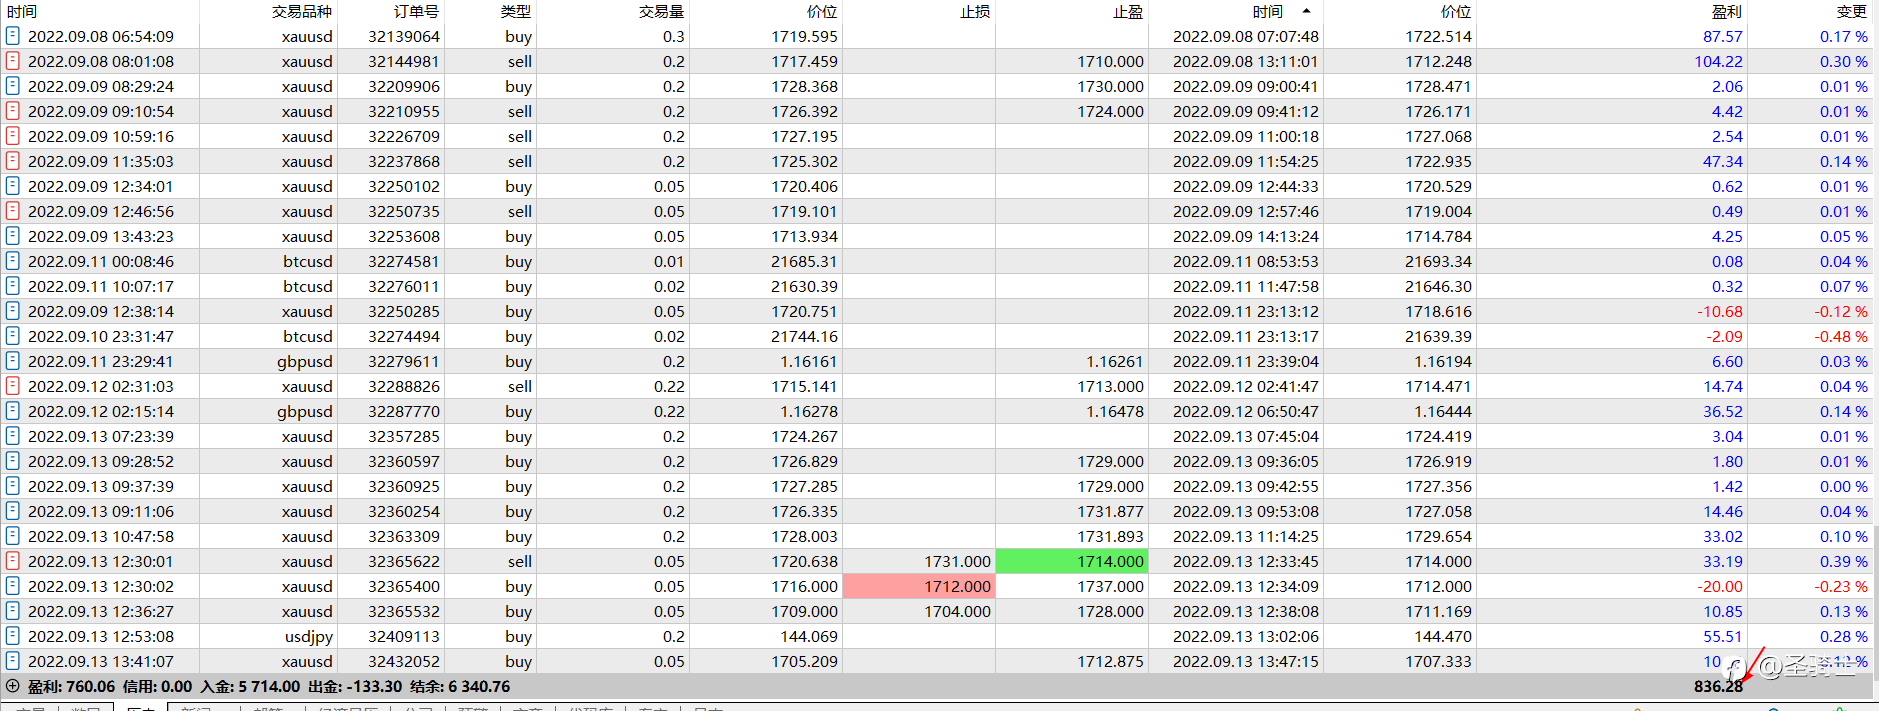Toggle the sort arrow on close time header
Viewport: 1879px width, 711px height.
[x=1306, y=11]
